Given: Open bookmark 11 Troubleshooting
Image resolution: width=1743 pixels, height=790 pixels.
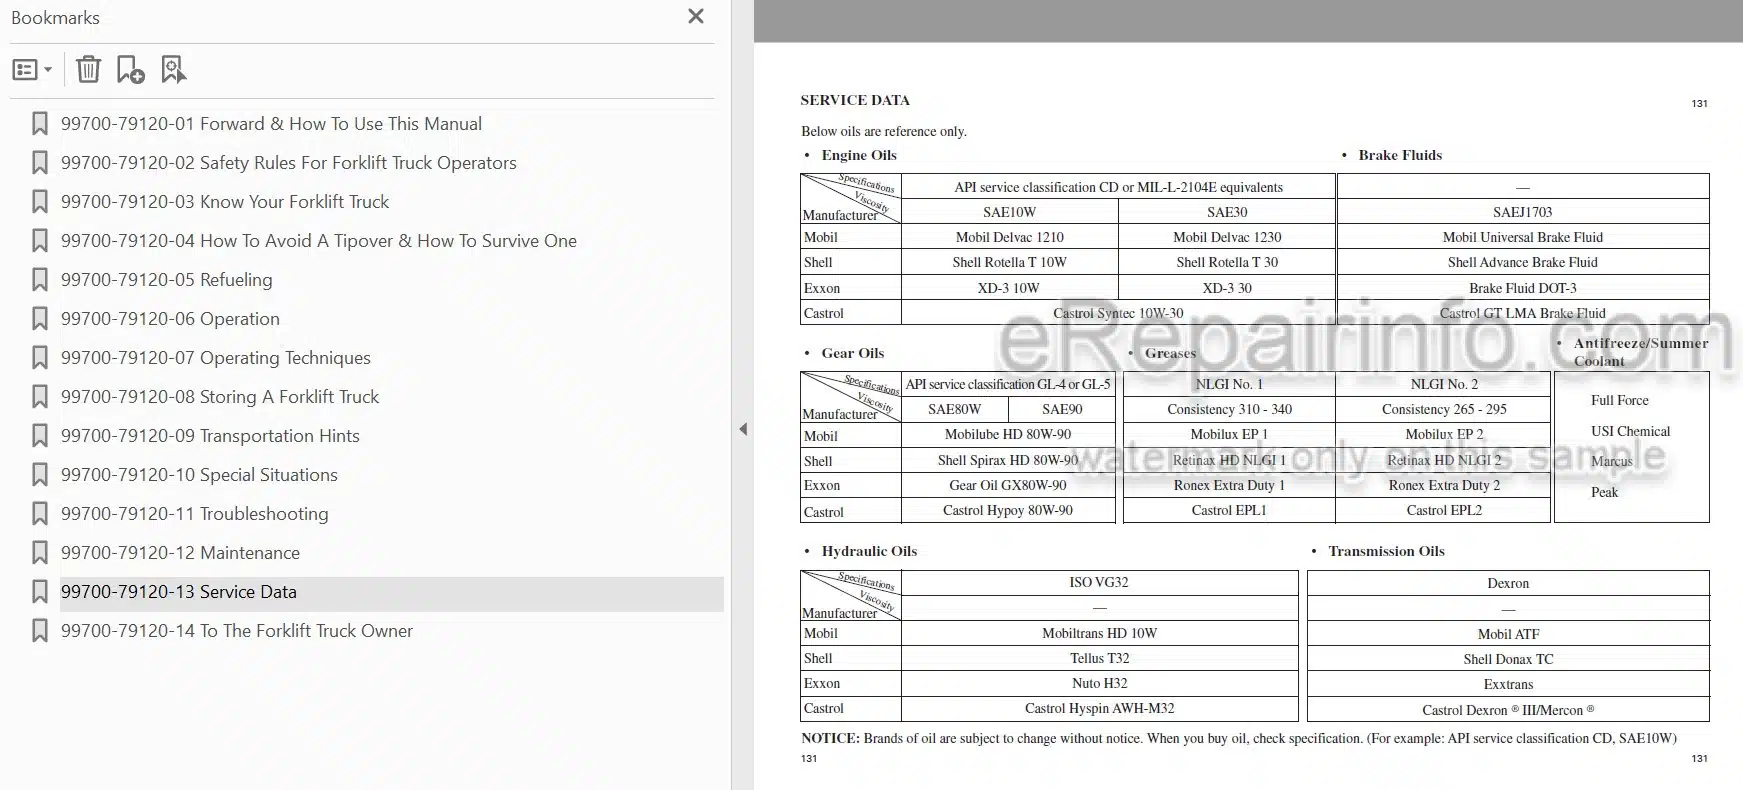Looking at the screenshot, I should 194,514.
